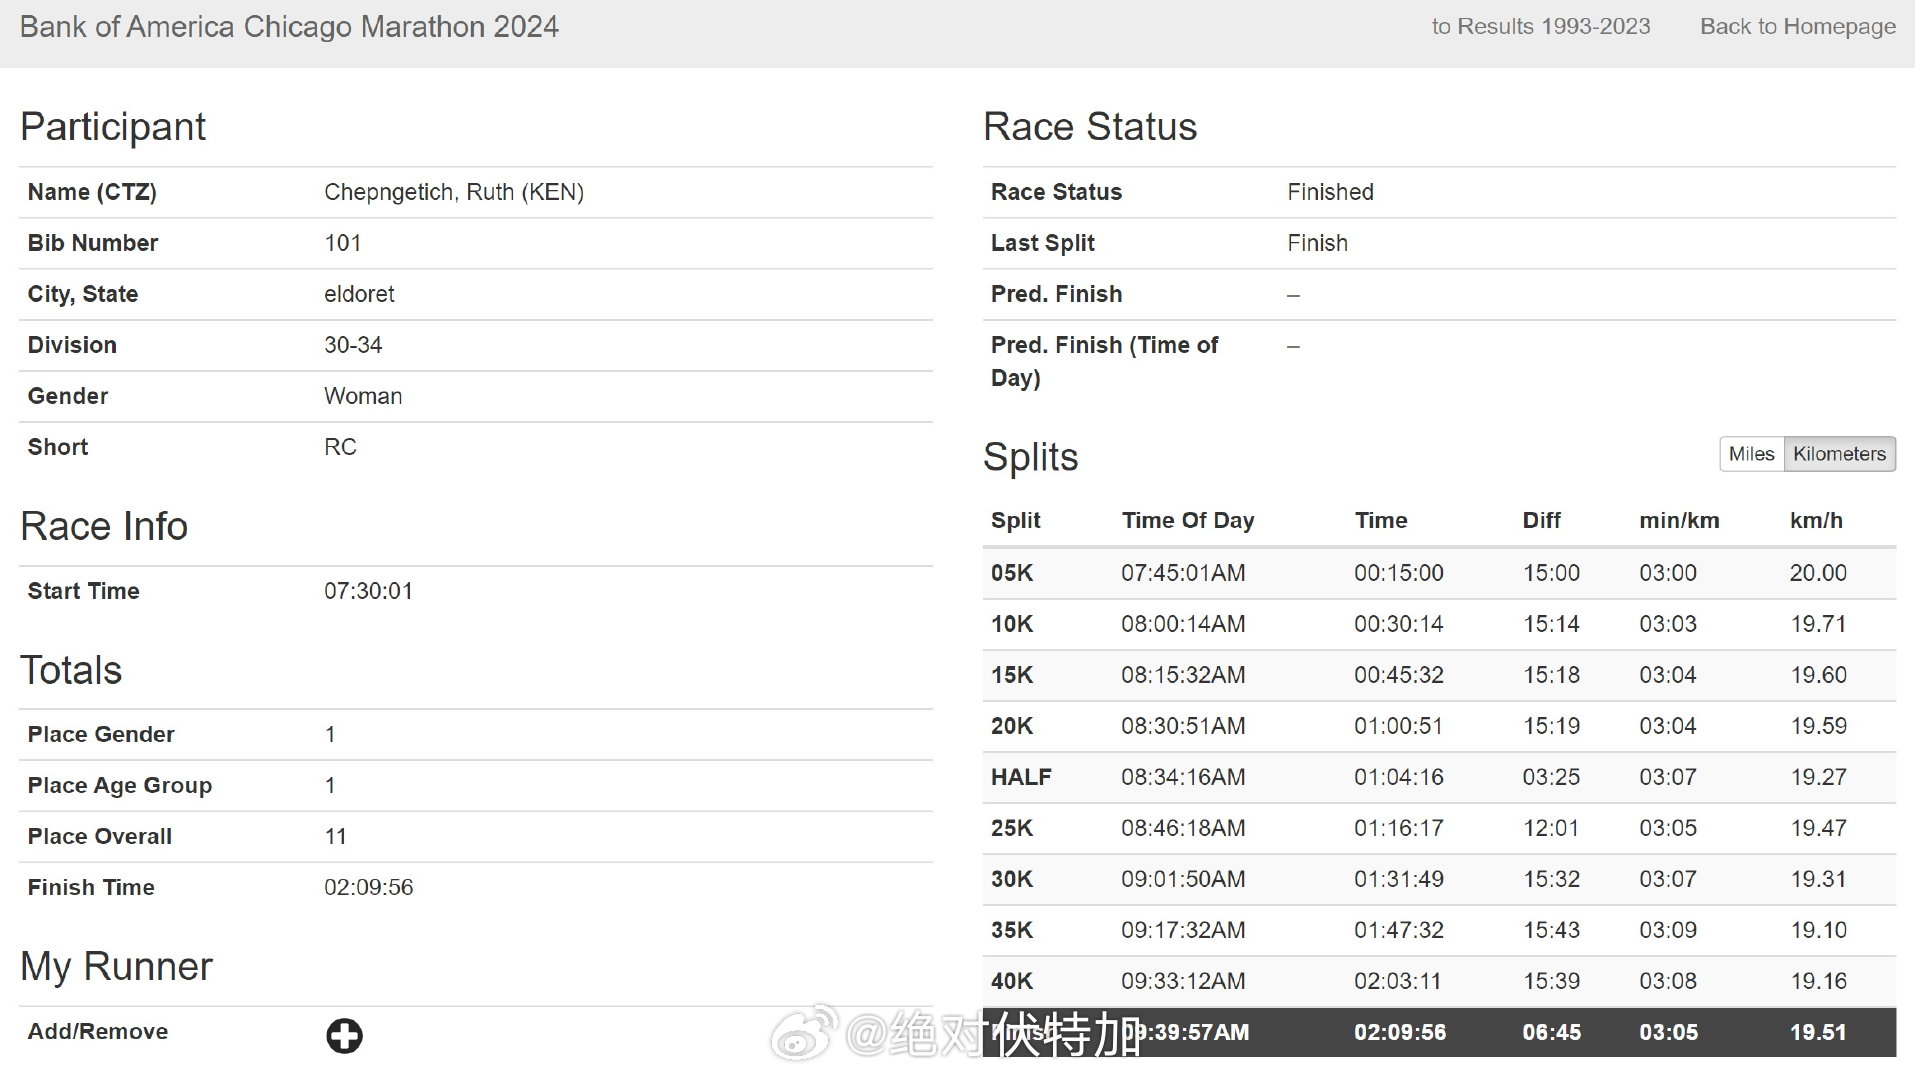Screen dimensions: 1915x1080
Task: Click the 'Splits' section heading
Action: pyautogui.click(x=1031, y=457)
